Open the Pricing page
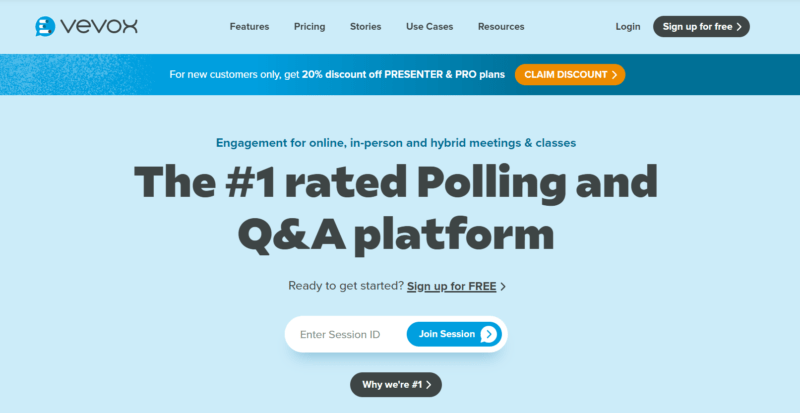The width and height of the screenshot is (800, 413). click(x=309, y=27)
